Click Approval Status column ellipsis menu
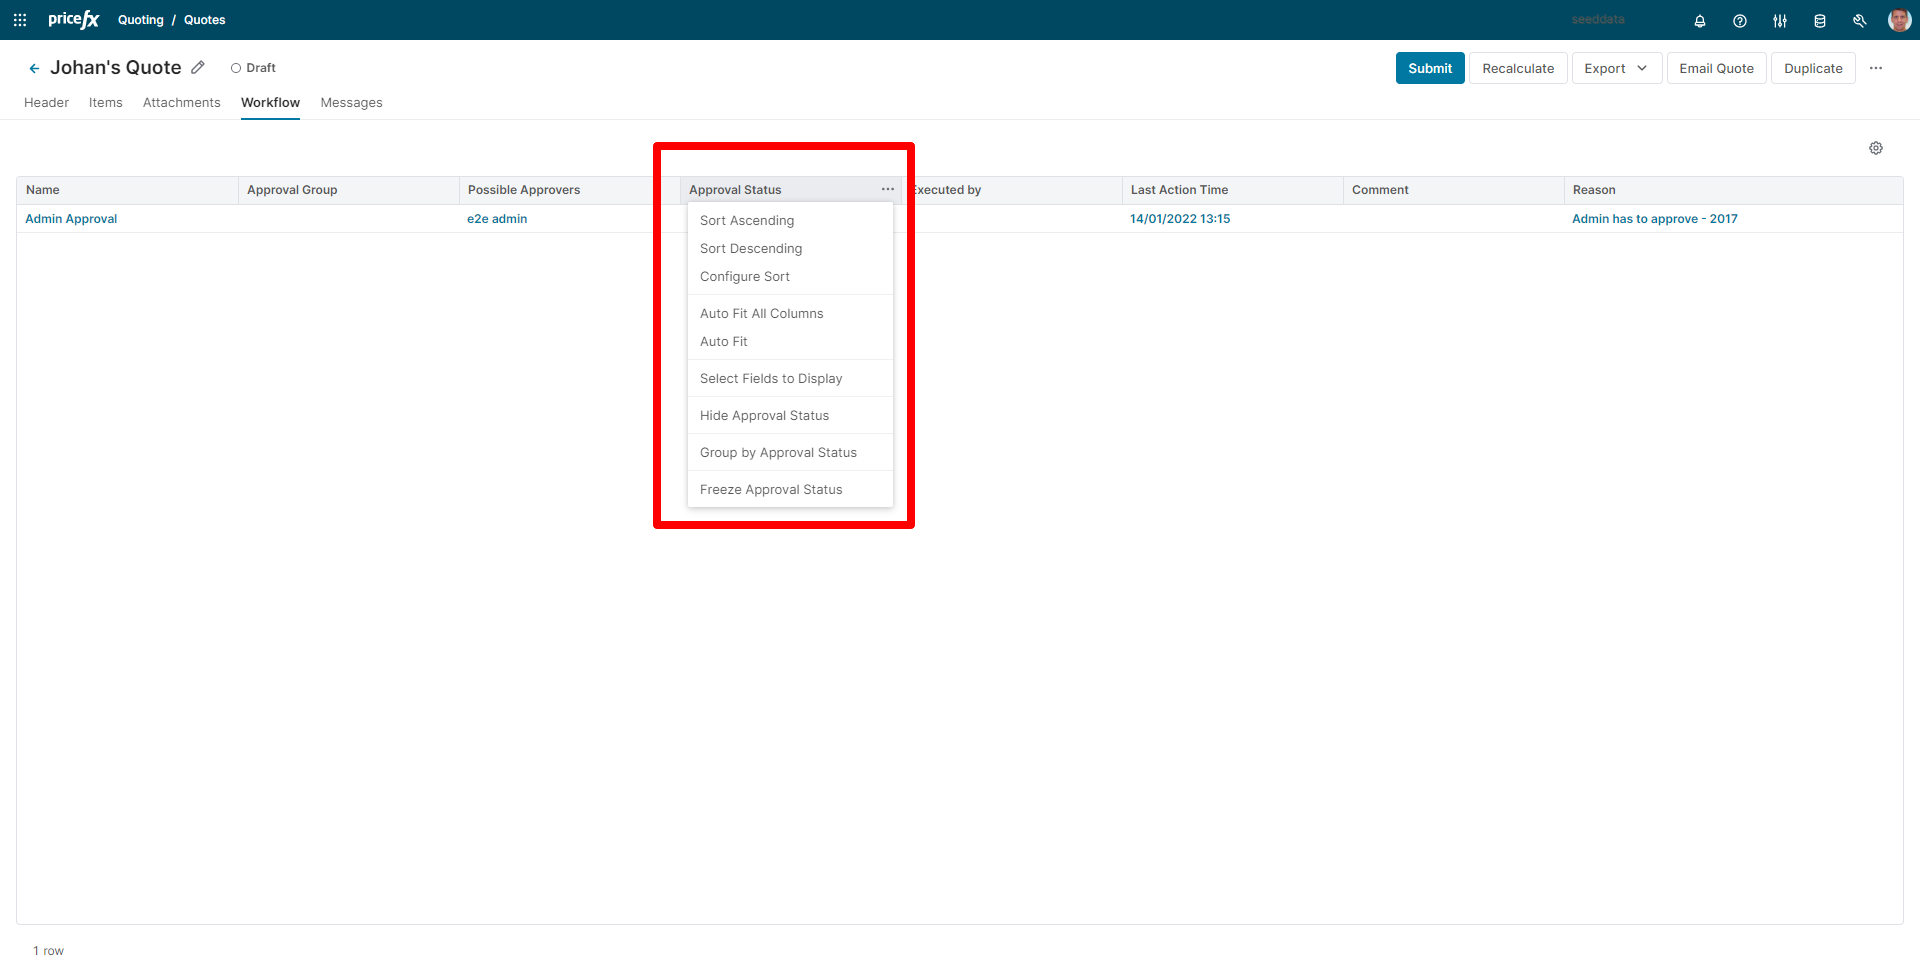1920x977 pixels. [887, 189]
